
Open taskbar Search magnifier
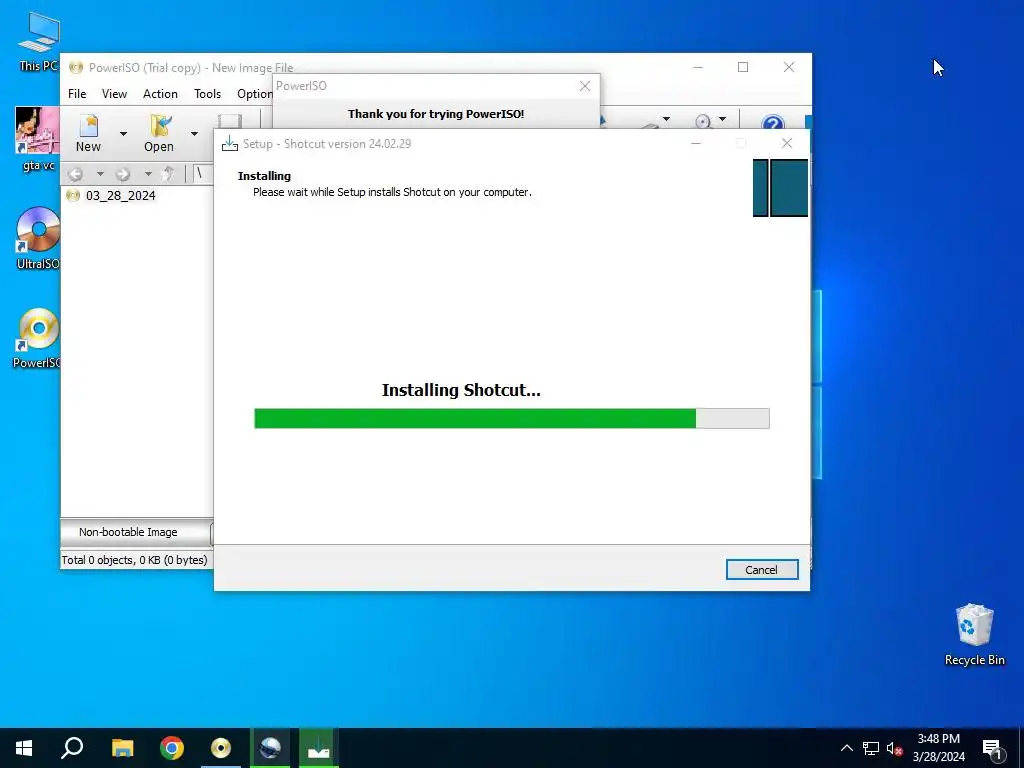(72, 748)
